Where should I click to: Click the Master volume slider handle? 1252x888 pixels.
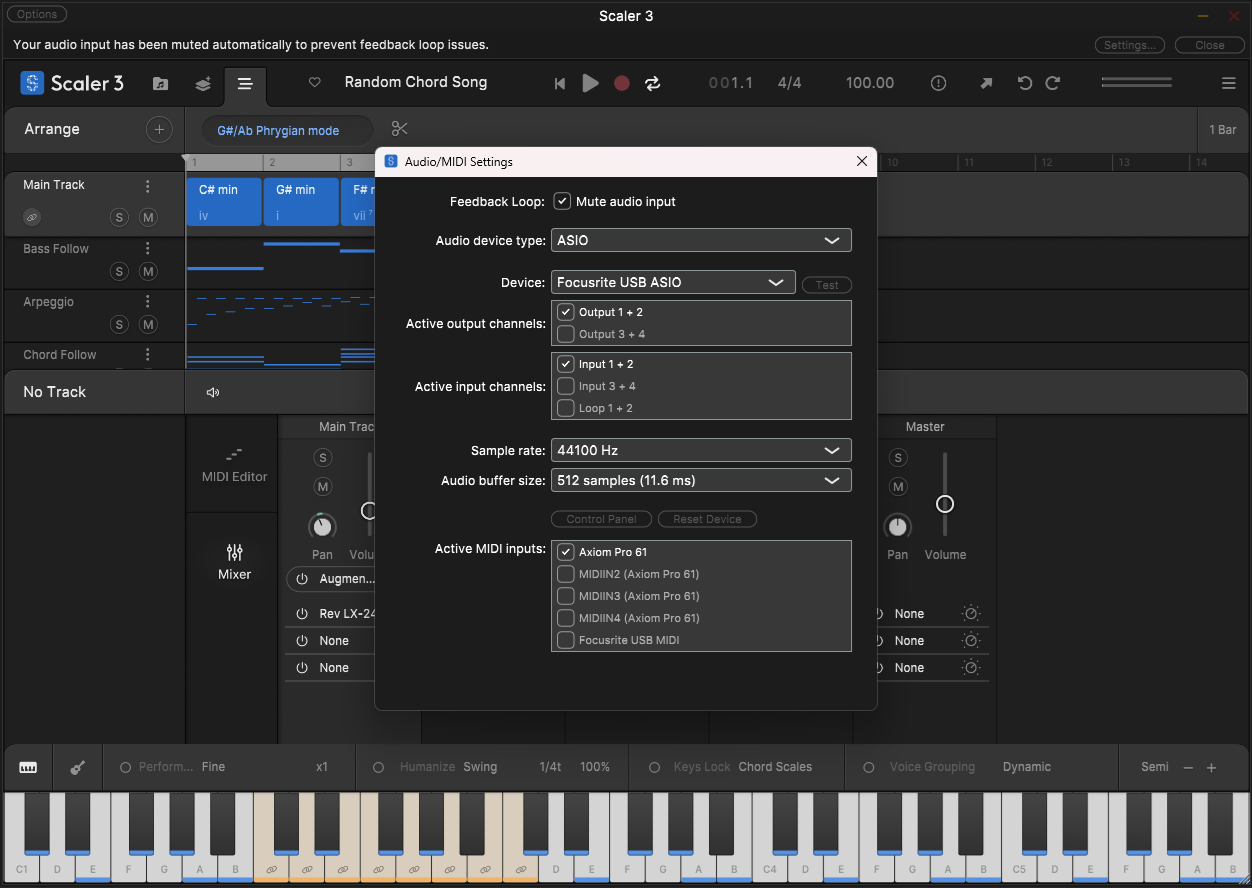tap(945, 504)
